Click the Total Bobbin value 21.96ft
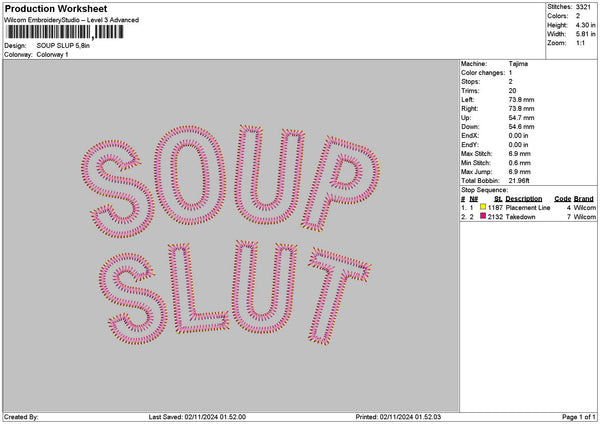The width and height of the screenshot is (600, 424). click(519, 181)
